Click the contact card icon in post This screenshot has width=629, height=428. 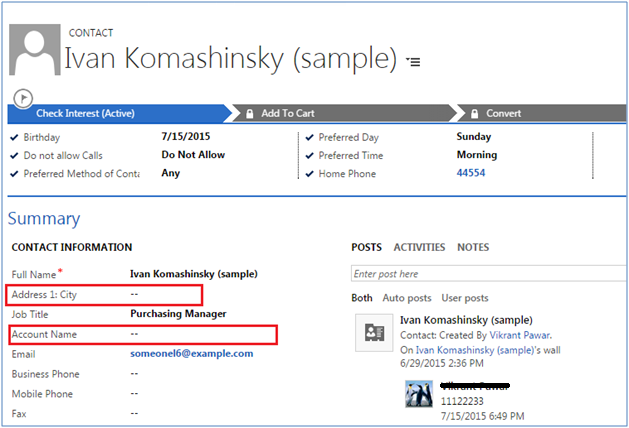coord(374,333)
